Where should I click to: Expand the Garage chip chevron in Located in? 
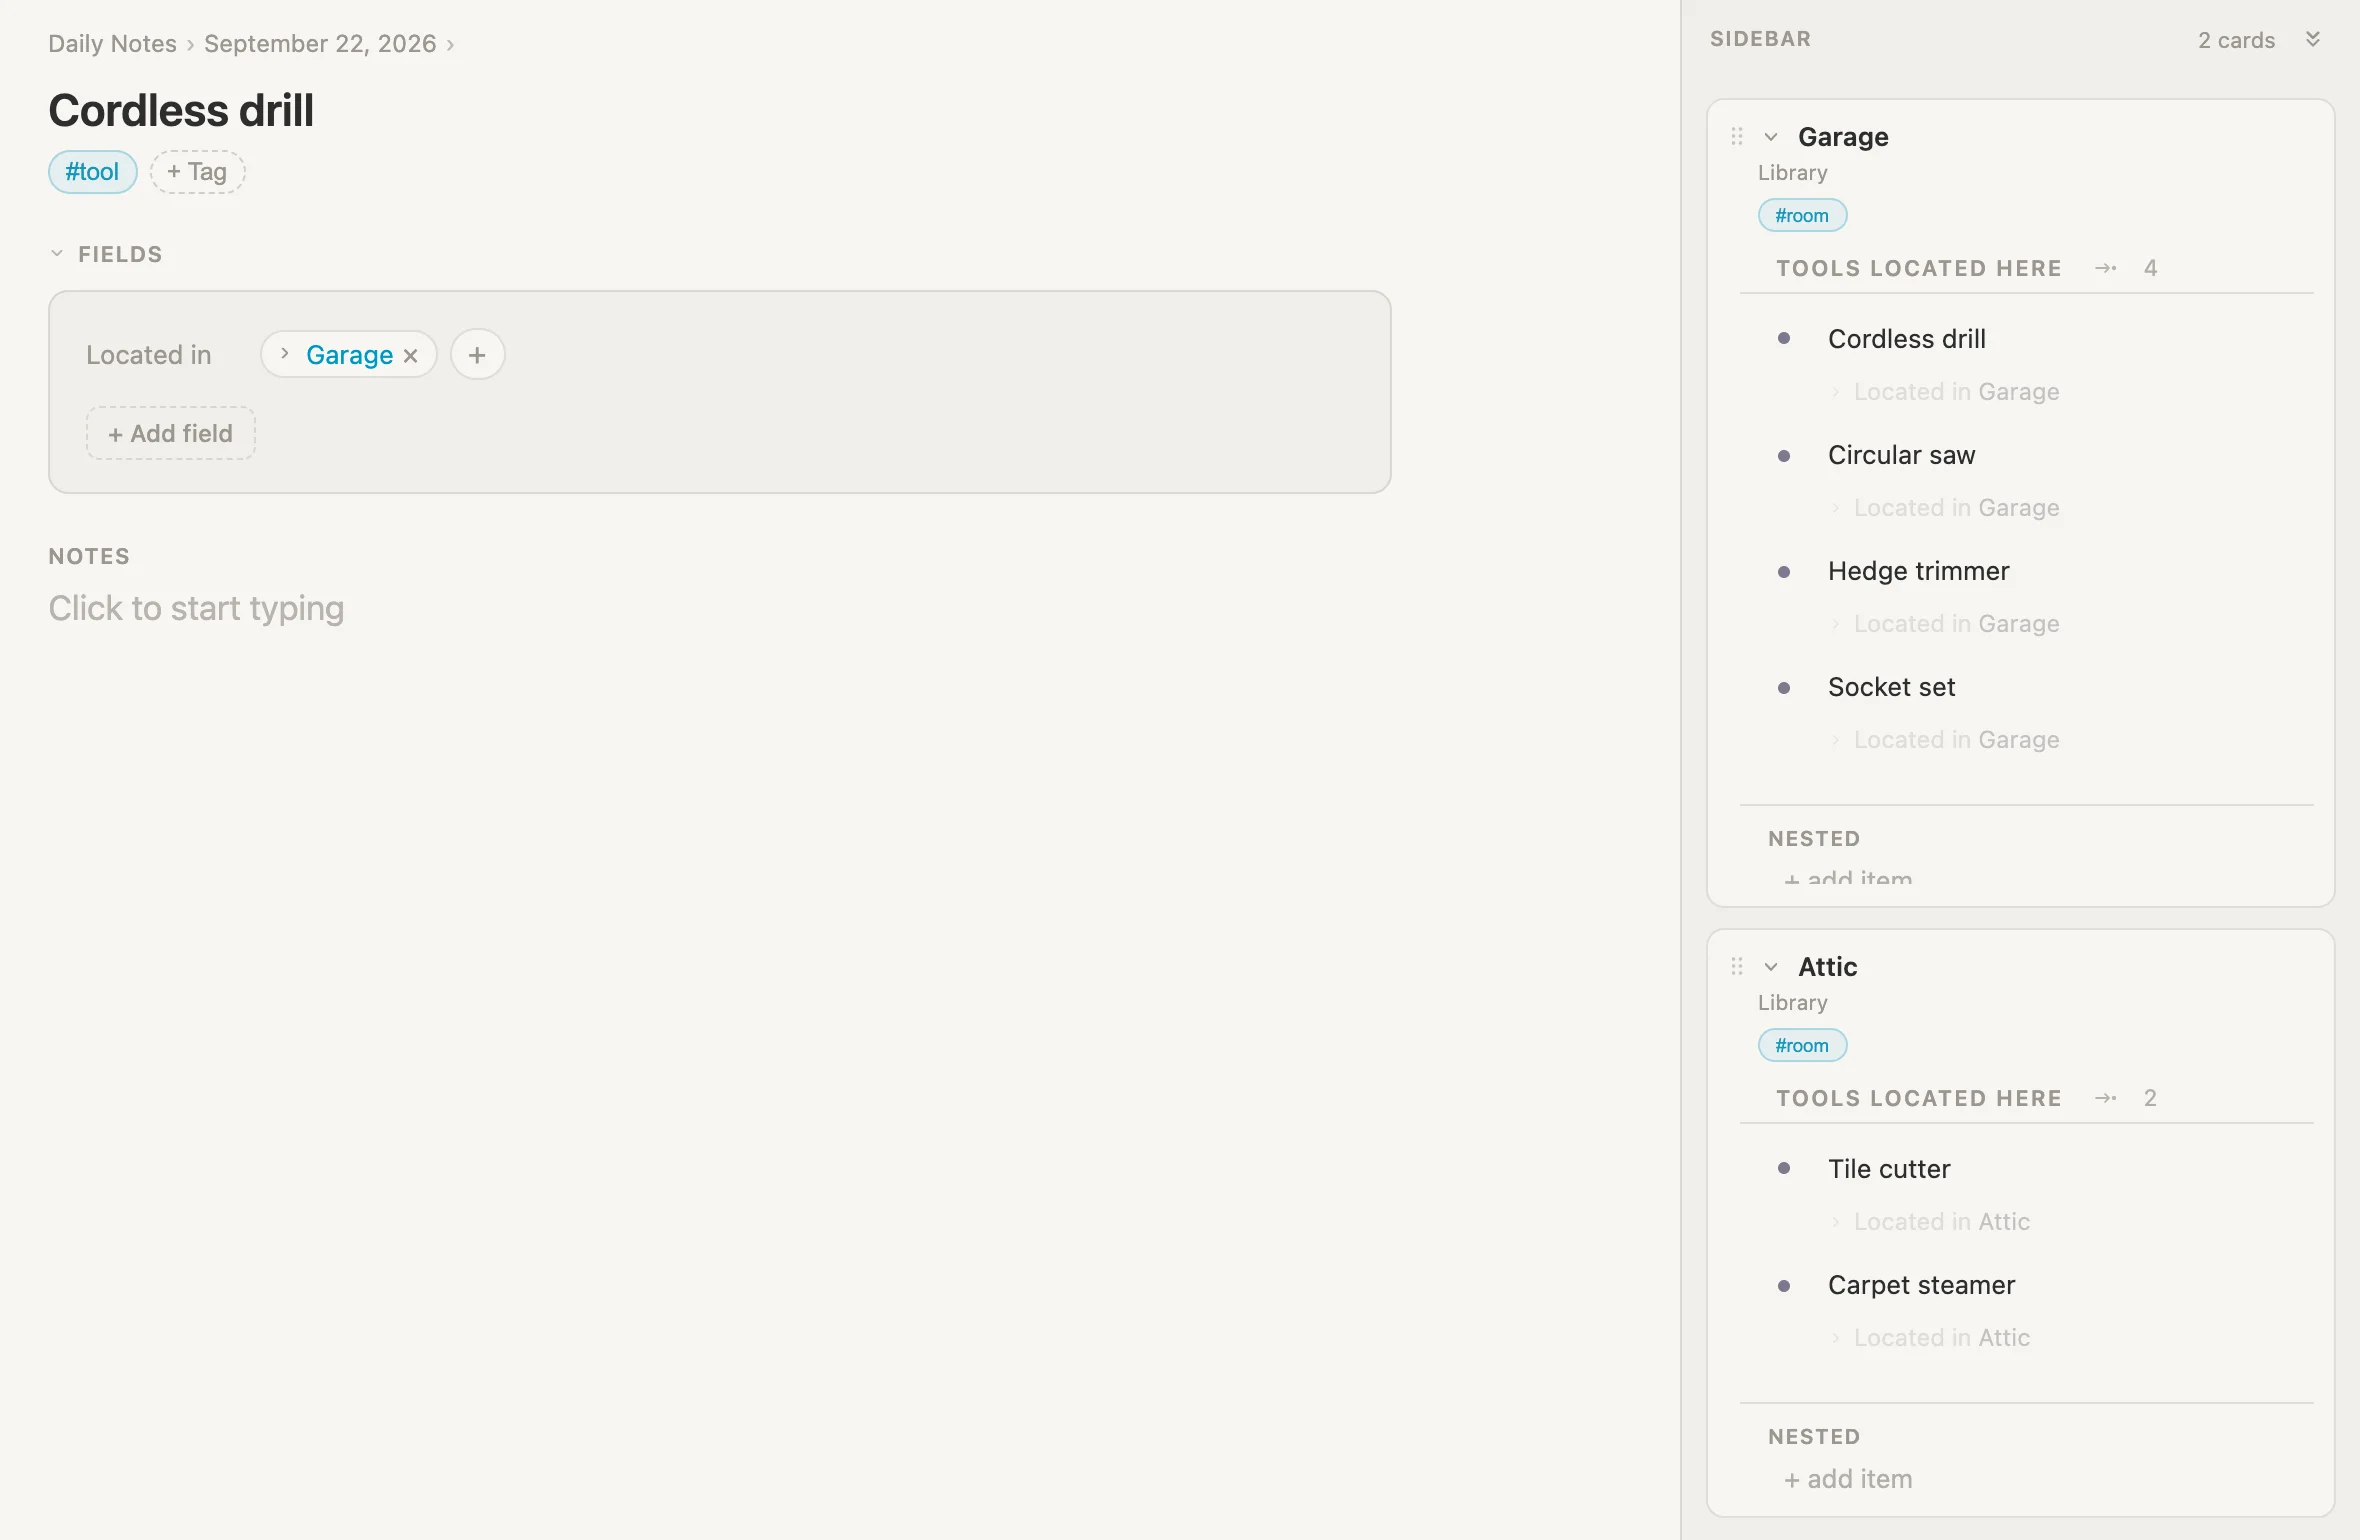[284, 354]
